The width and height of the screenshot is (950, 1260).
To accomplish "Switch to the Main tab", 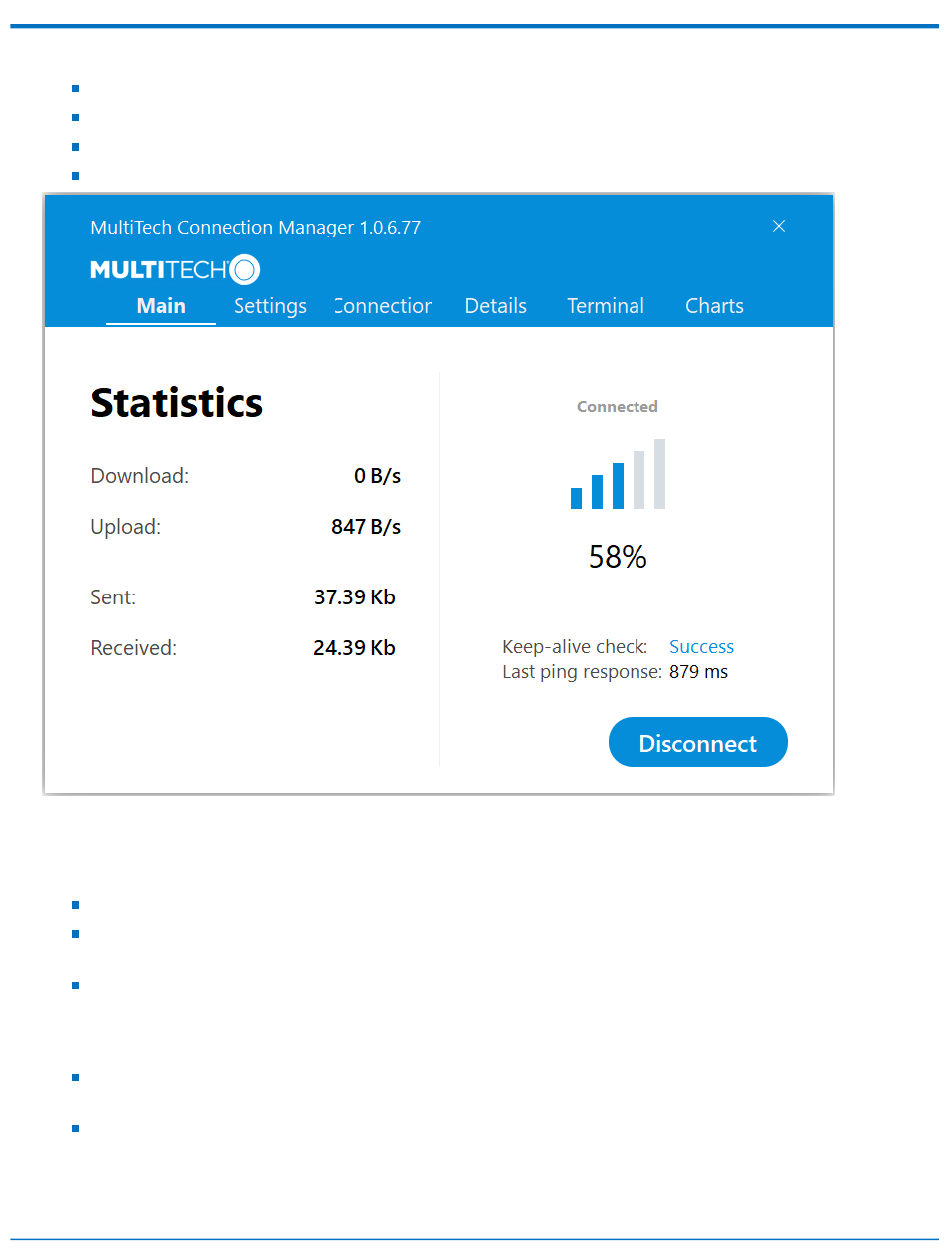I will click(161, 306).
